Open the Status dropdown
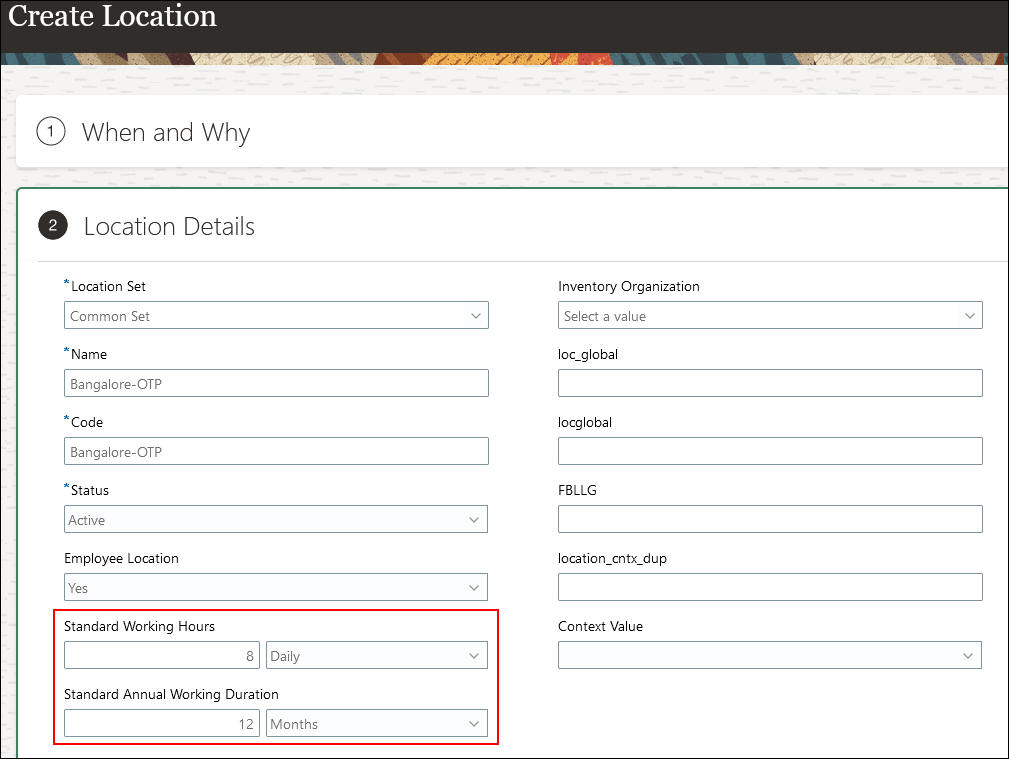1009x759 pixels. point(276,520)
